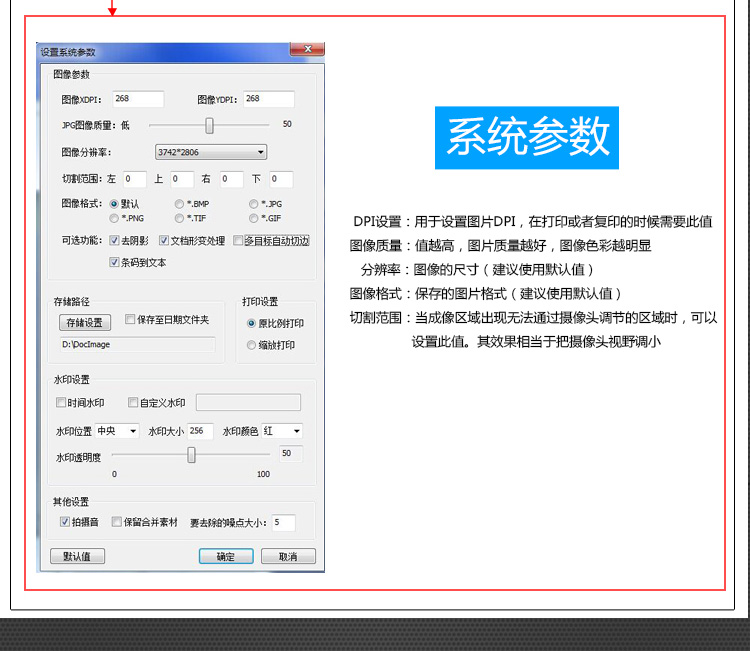
Task: Enable 保存至日期文件夹 checkbox
Action: coord(130,320)
